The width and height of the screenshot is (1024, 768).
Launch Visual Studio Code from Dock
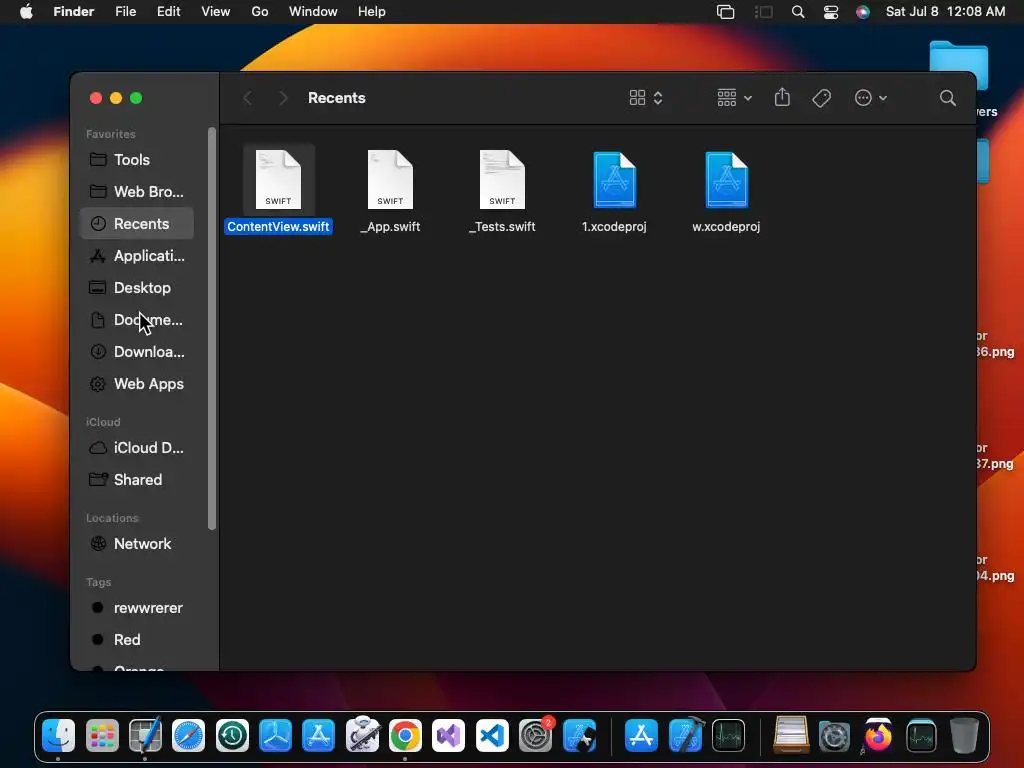point(492,736)
